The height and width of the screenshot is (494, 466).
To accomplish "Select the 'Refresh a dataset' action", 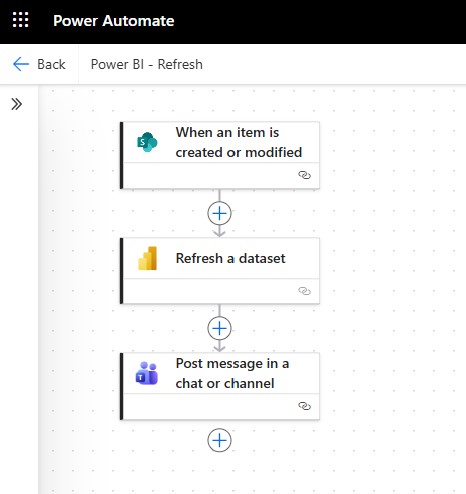I will (x=220, y=271).
